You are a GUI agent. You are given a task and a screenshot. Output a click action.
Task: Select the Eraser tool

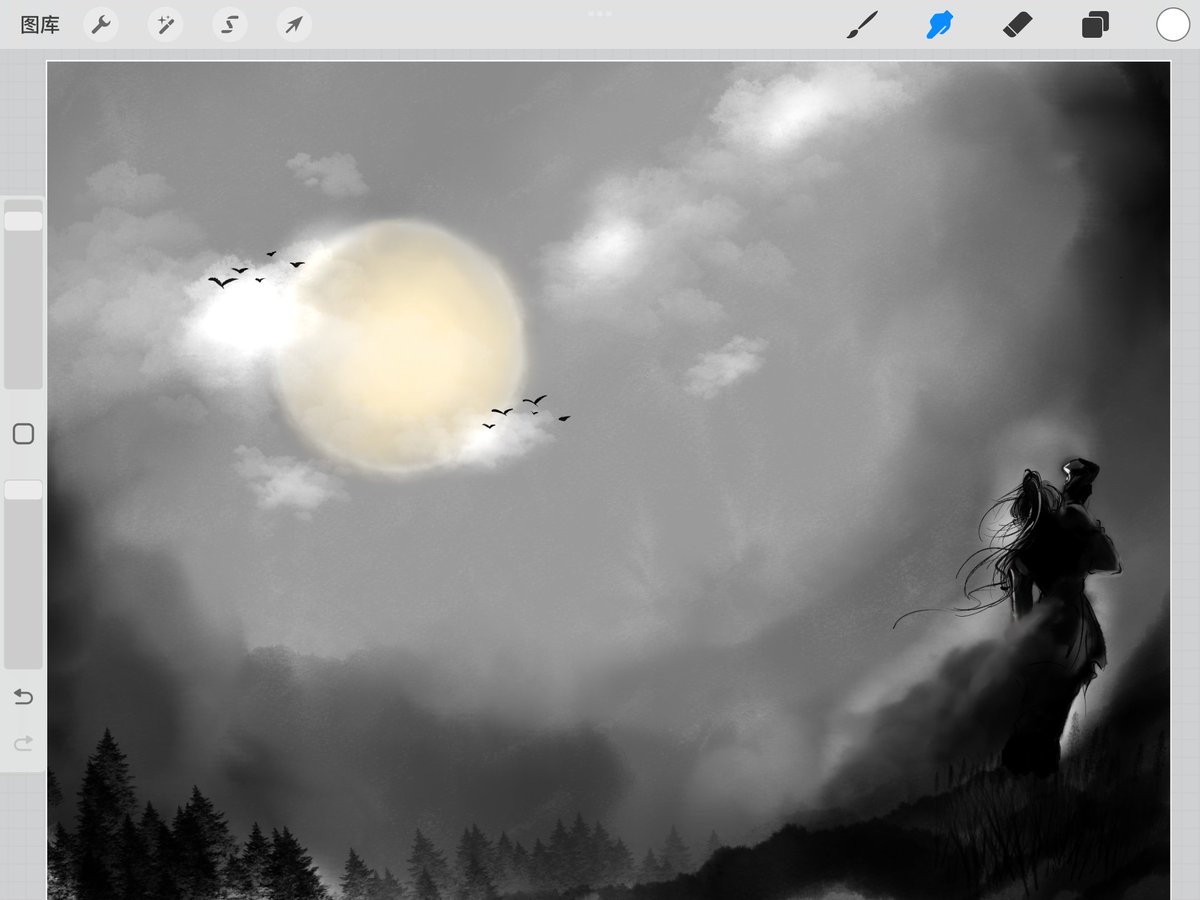pos(1018,25)
